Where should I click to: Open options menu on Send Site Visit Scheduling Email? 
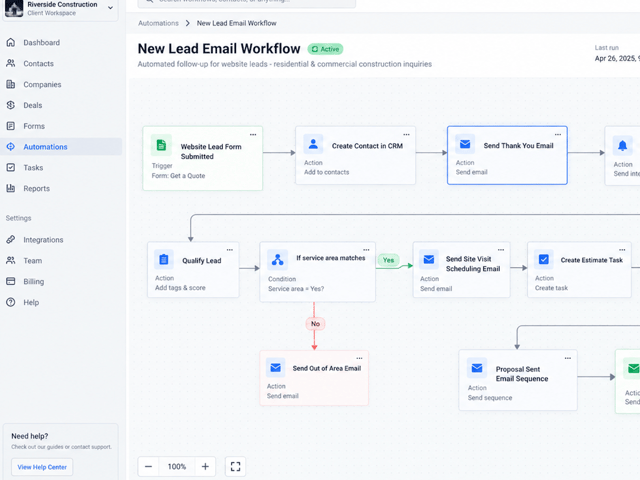[x=501, y=250]
